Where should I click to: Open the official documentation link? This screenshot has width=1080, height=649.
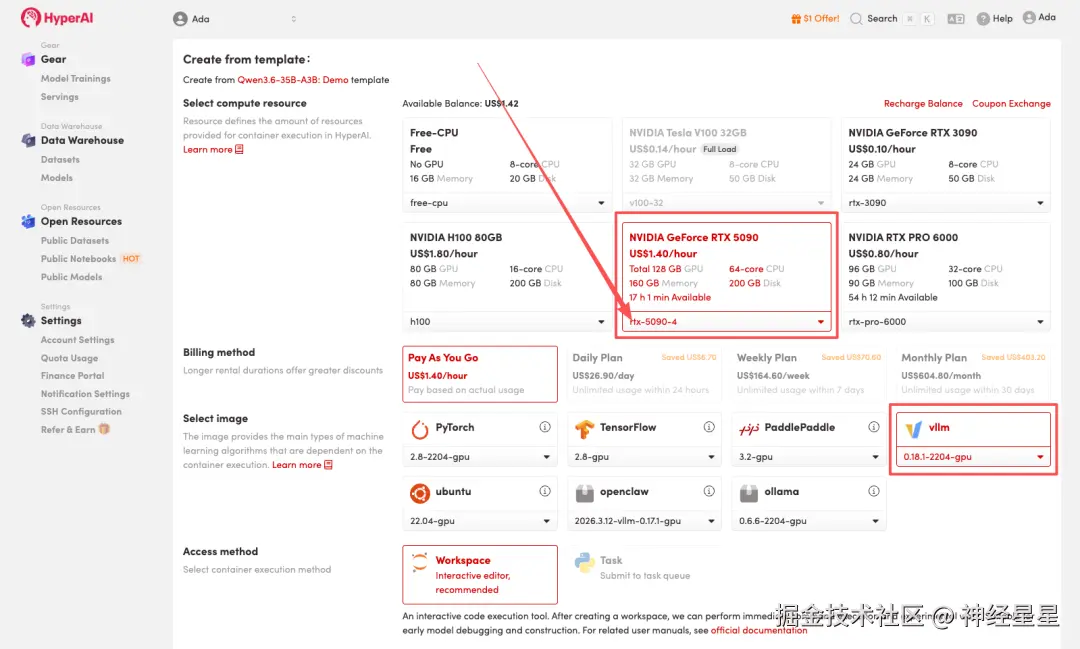(759, 630)
